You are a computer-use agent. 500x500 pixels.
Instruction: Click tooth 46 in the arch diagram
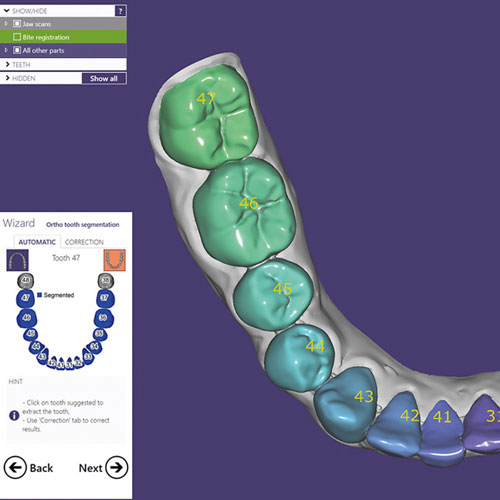27,318
